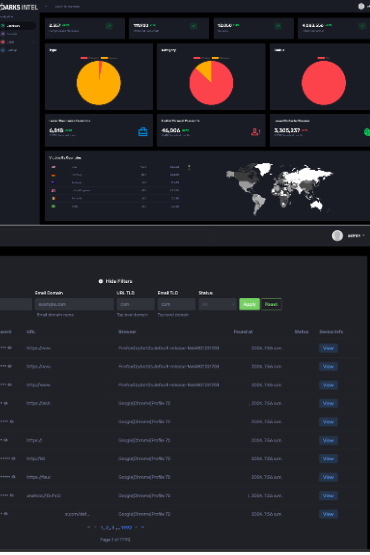View device info for the row without URL
Screen dimensions: 370x555
pyautogui.click(x=328, y=422)
